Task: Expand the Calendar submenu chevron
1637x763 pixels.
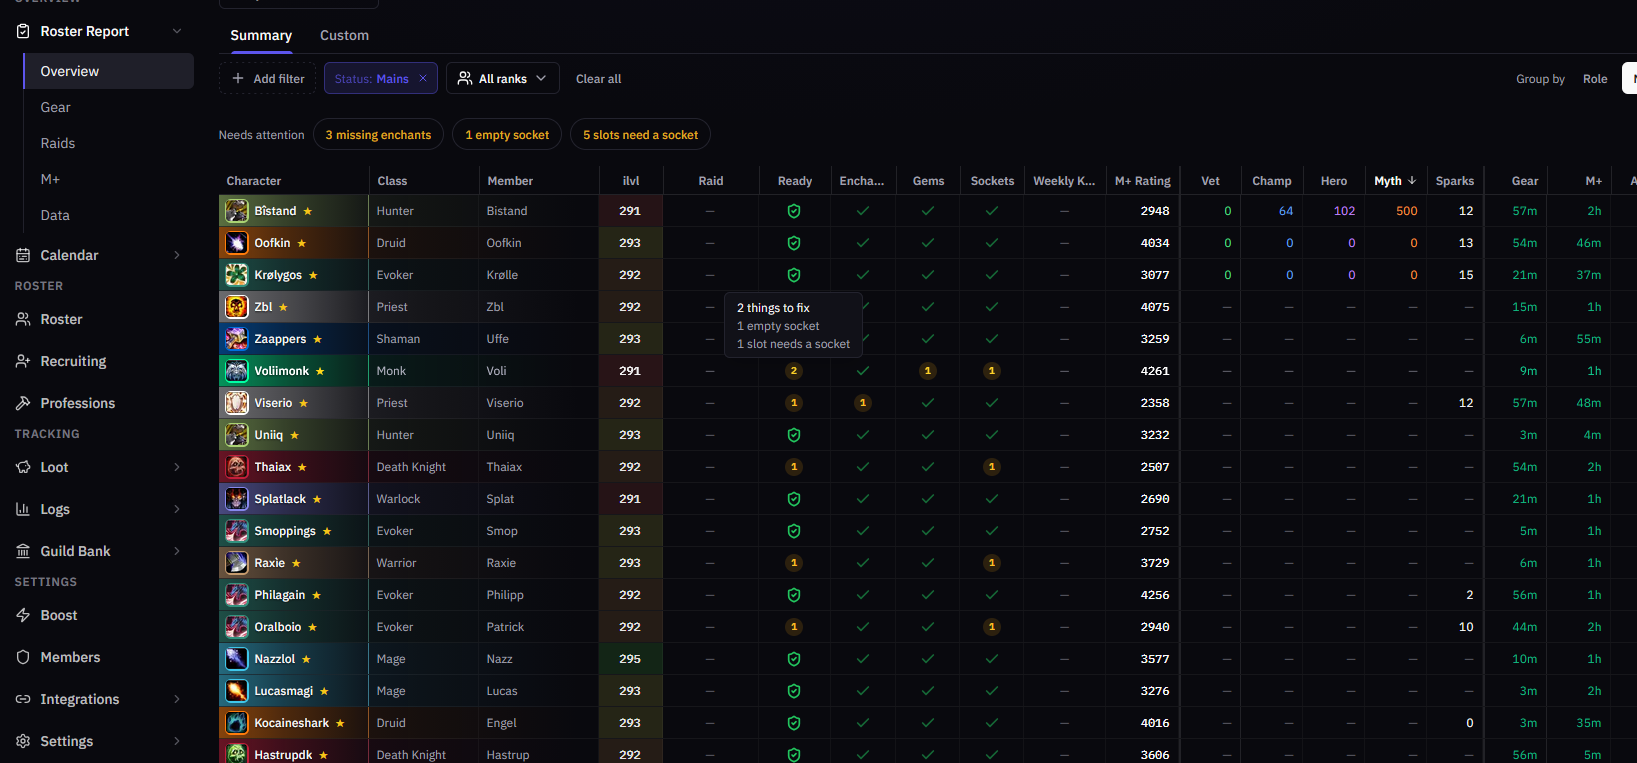Action: point(177,255)
